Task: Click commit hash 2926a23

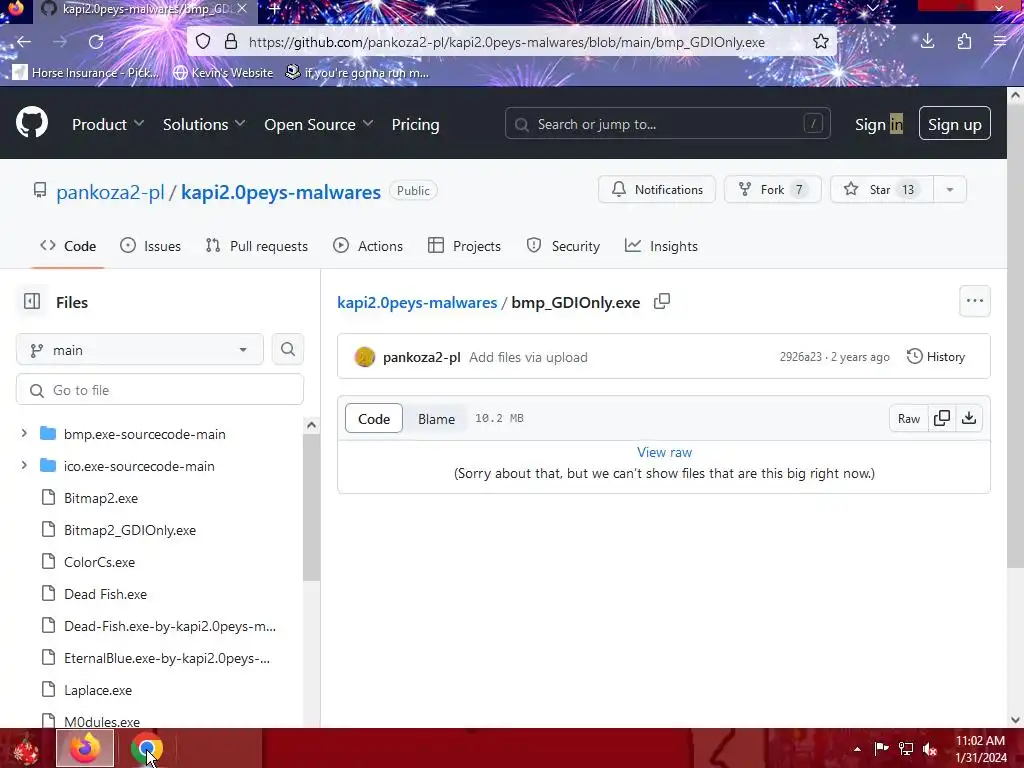Action: coord(800,357)
